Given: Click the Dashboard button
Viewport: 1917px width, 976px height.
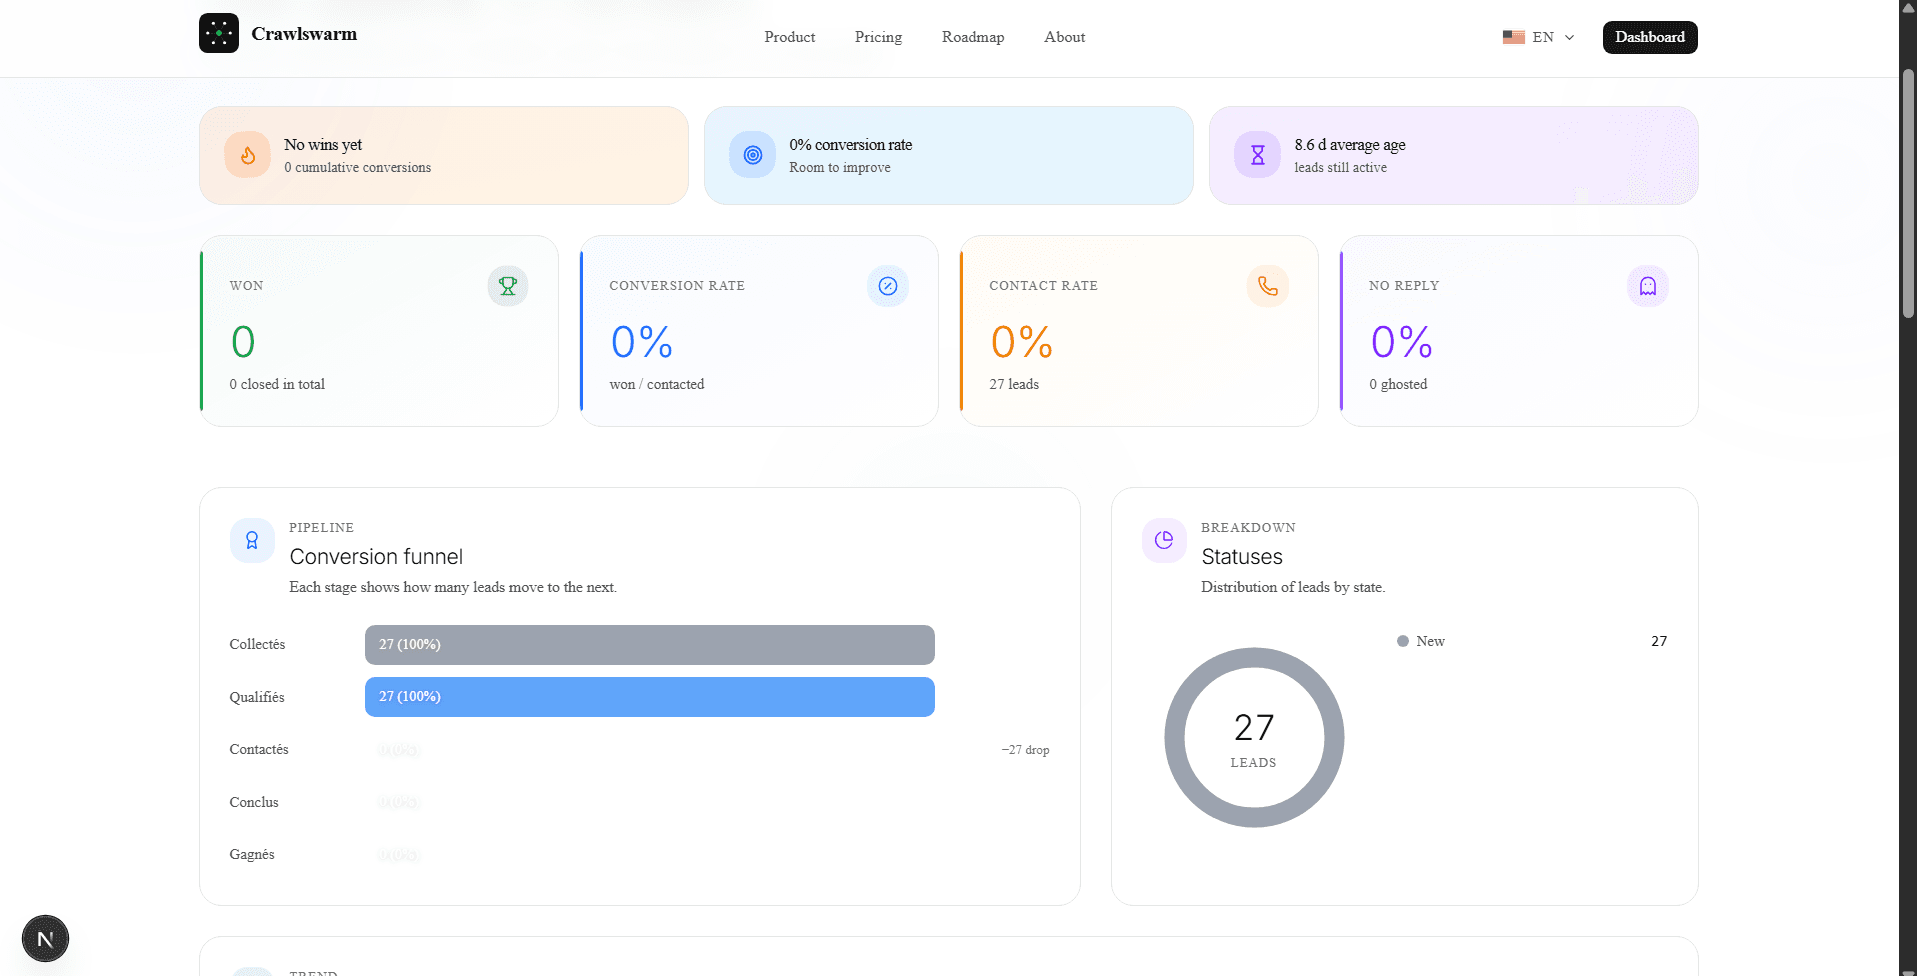Looking at the screenshot, I should 1650,37.
